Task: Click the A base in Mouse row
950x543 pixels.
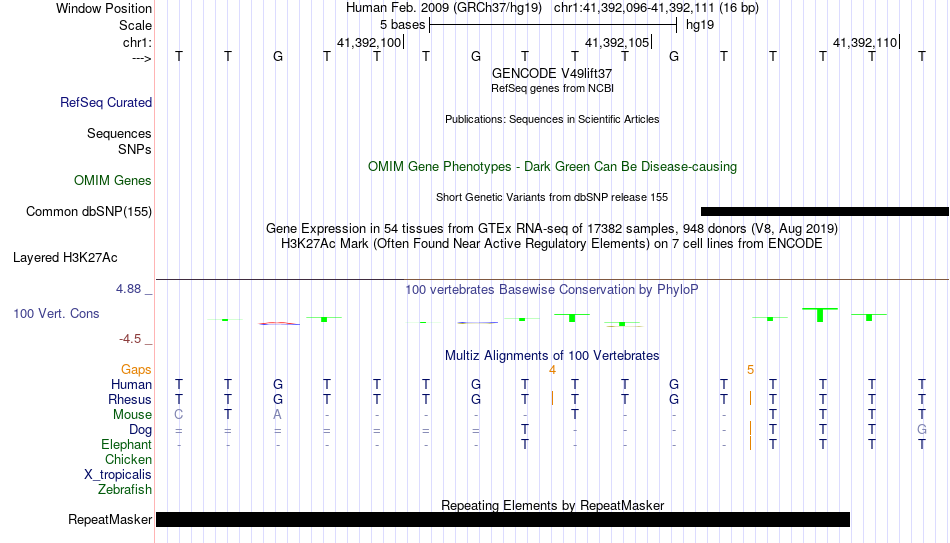Action: point(277,415)
